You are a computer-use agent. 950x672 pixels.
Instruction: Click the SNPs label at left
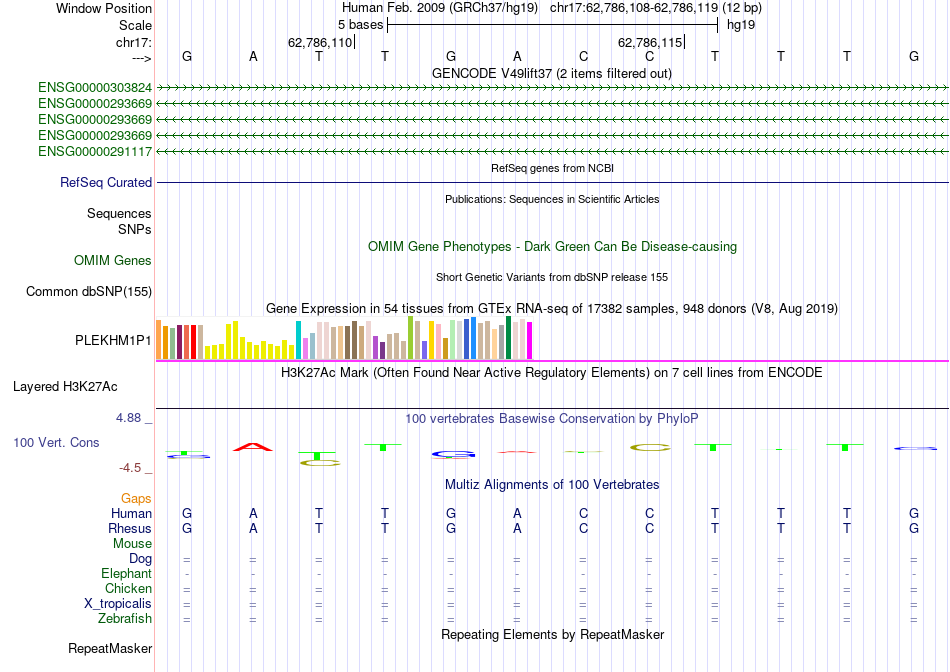click(x=135, y=229)
